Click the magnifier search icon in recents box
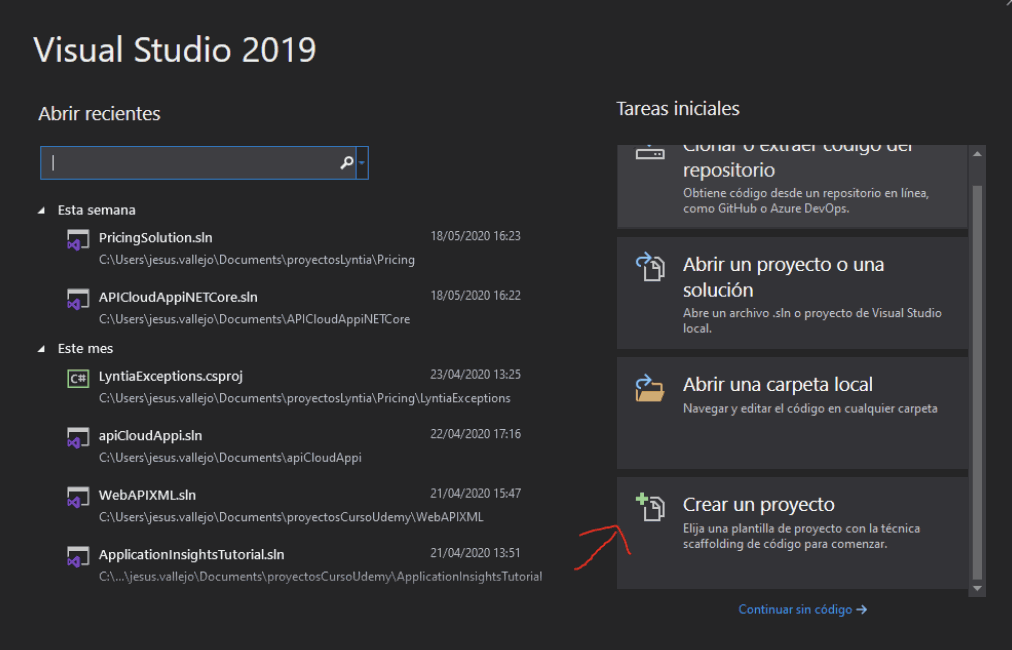This screenshot has height=650, width=1012. (x=347, y=163)
